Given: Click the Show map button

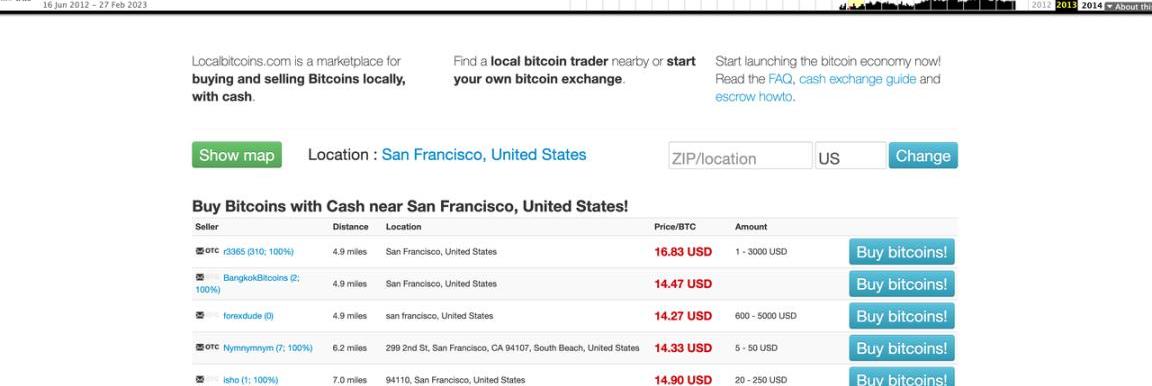Looking at the screenshot, I should click(237, 155).
